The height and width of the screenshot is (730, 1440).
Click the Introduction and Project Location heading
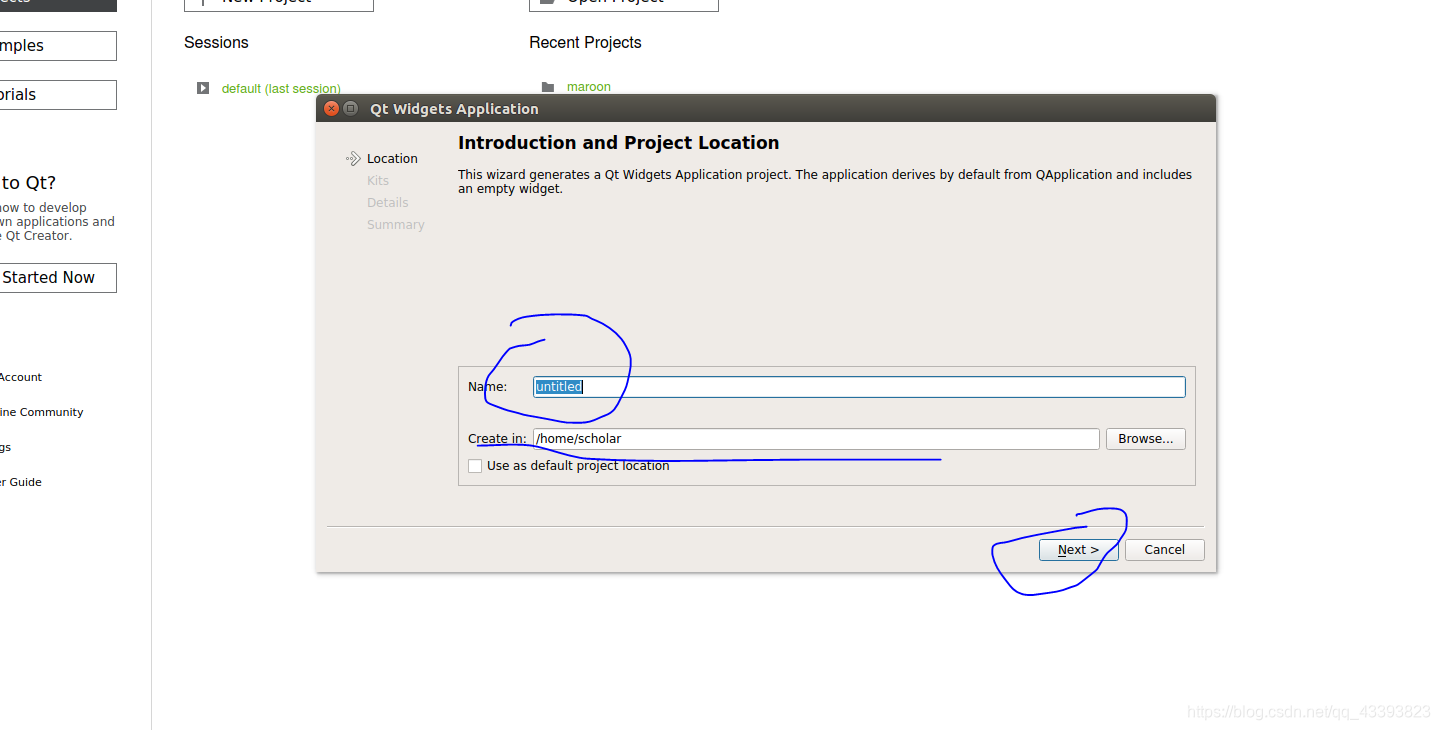click(618, 143)
